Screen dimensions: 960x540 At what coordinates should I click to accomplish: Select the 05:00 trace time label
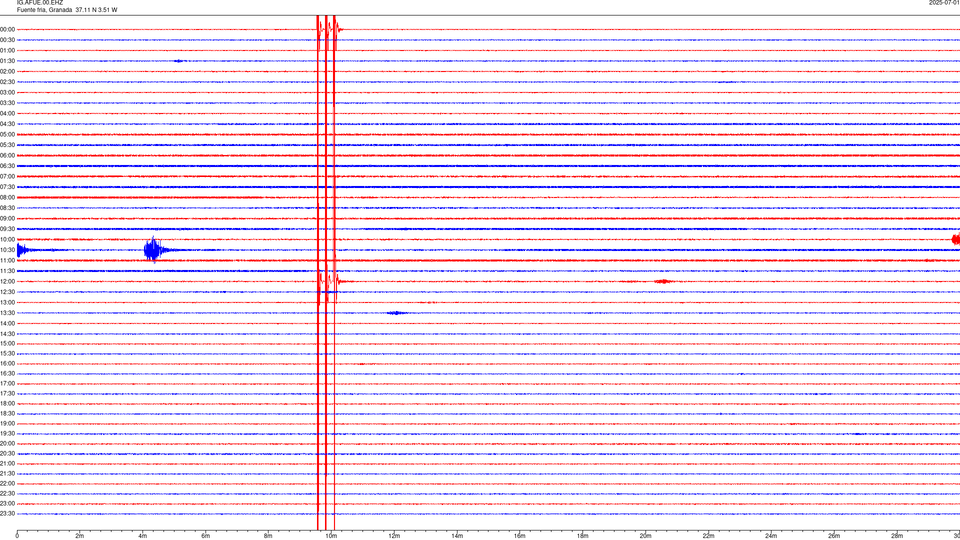pos(7,135)
